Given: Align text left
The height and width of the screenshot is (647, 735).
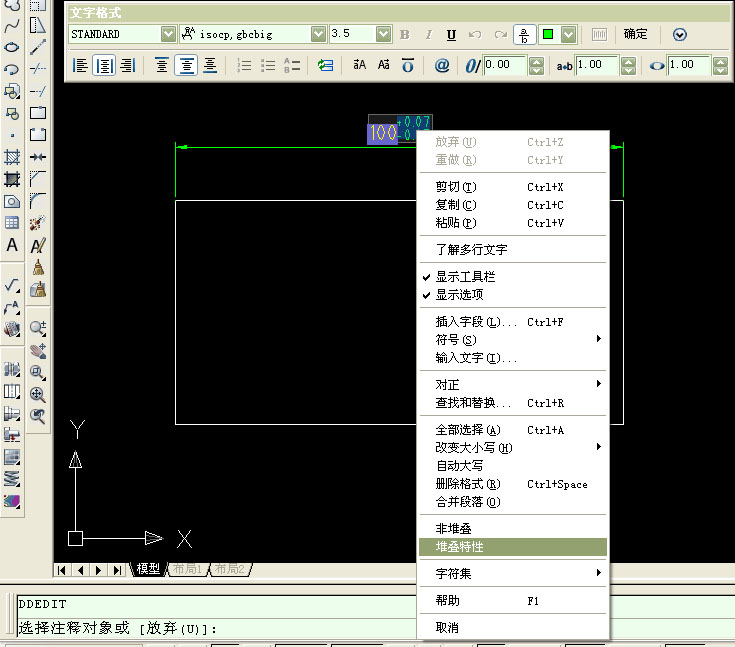Looking at the screenshot, I should coord(80,65).
